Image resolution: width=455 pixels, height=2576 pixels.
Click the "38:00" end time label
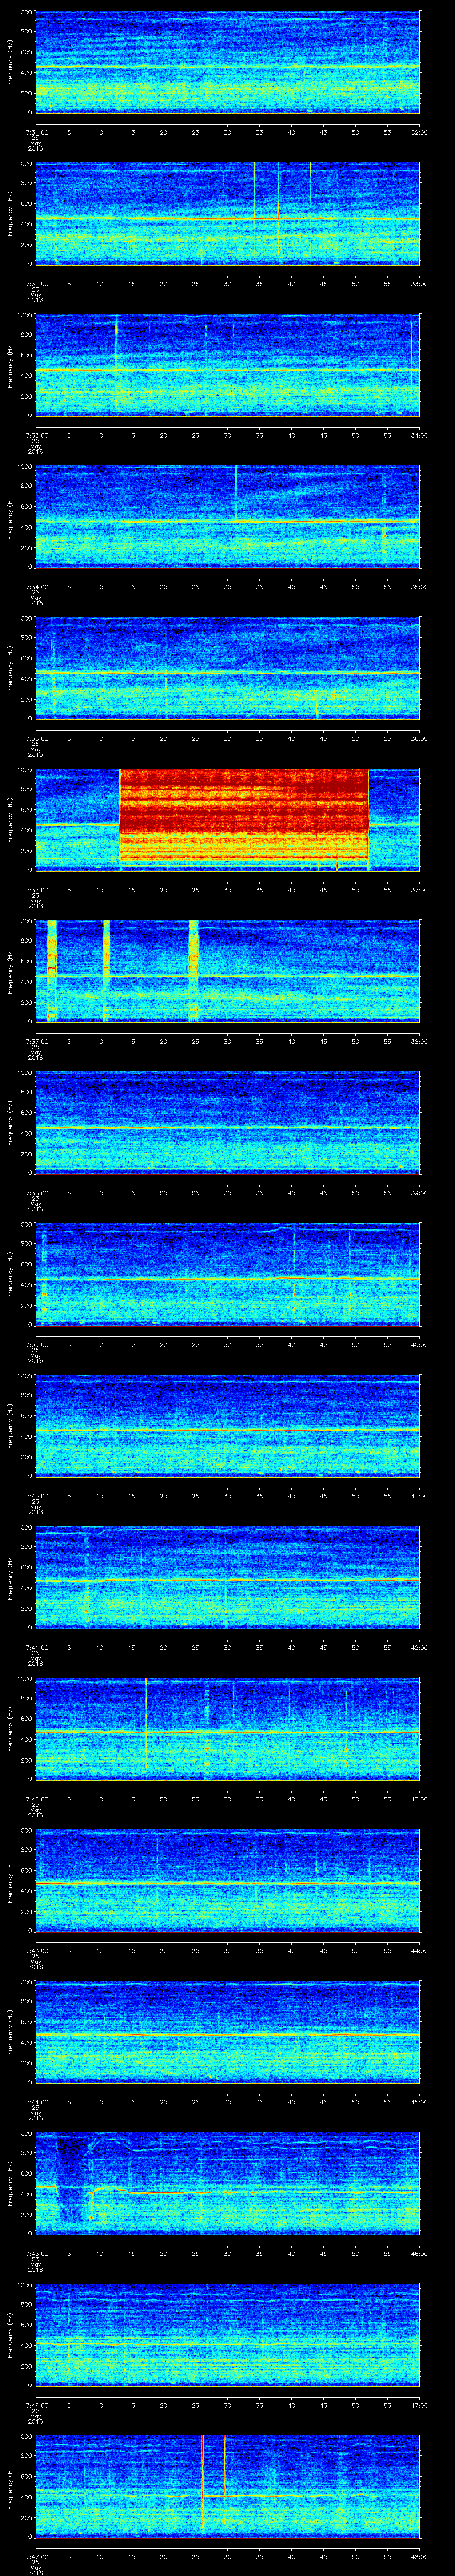point(420,1041)
